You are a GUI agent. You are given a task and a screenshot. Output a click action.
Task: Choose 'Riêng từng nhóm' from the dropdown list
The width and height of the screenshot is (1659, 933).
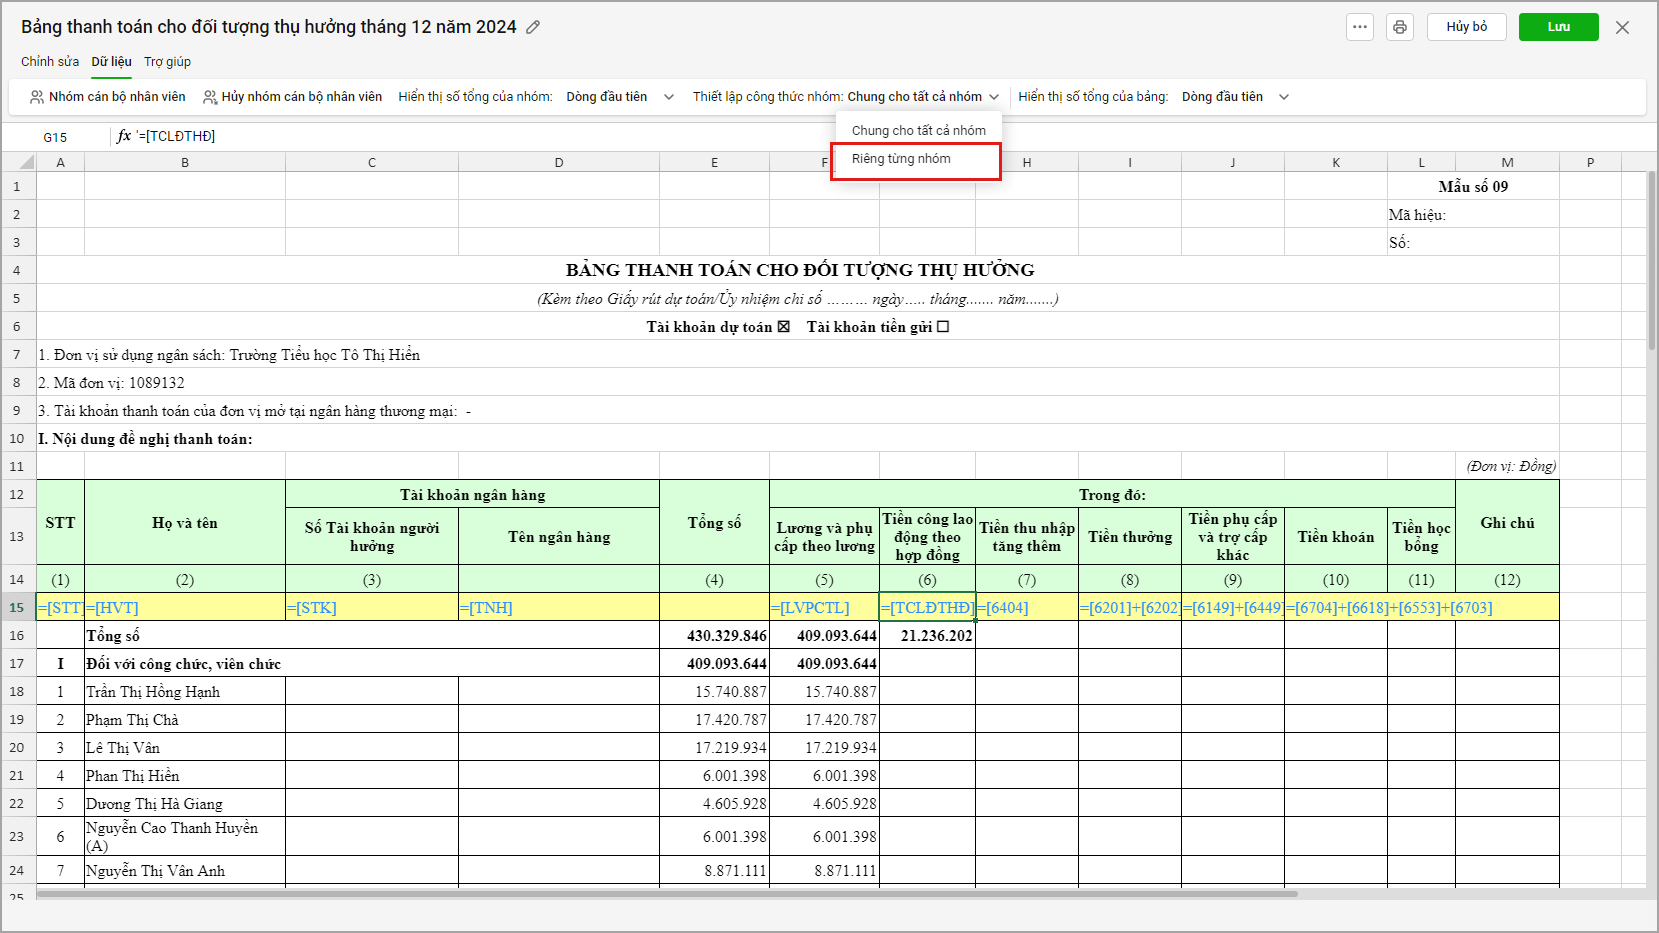click(x=916, y=159)
